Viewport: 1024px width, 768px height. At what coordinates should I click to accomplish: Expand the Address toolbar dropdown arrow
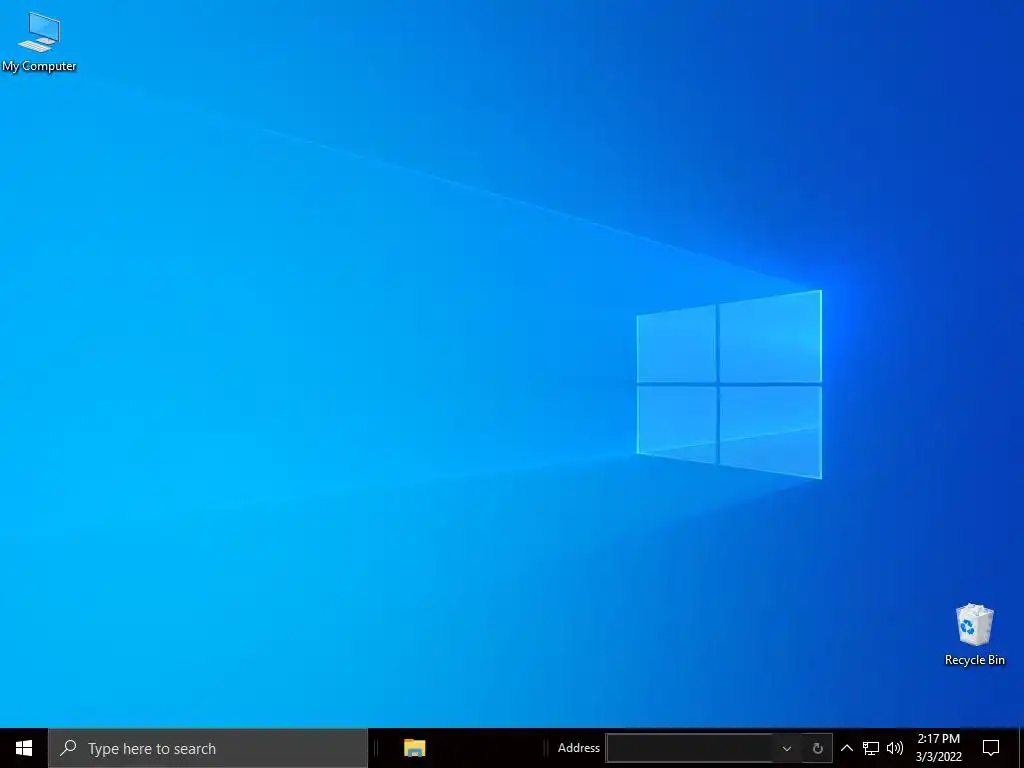tap(787, 749)
